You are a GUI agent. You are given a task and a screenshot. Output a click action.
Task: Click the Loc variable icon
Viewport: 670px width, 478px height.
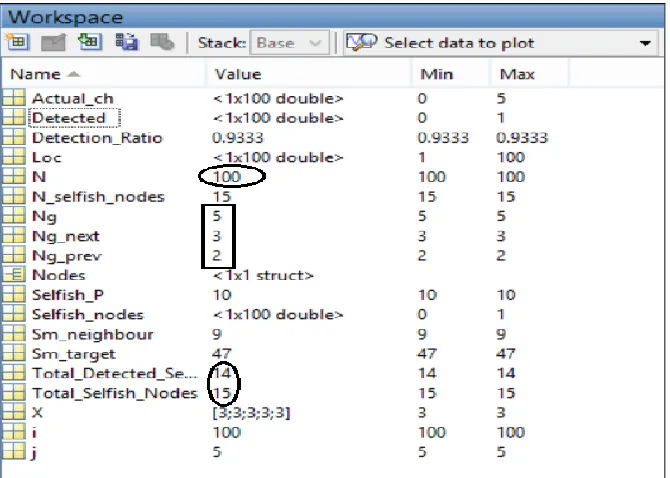14,157
